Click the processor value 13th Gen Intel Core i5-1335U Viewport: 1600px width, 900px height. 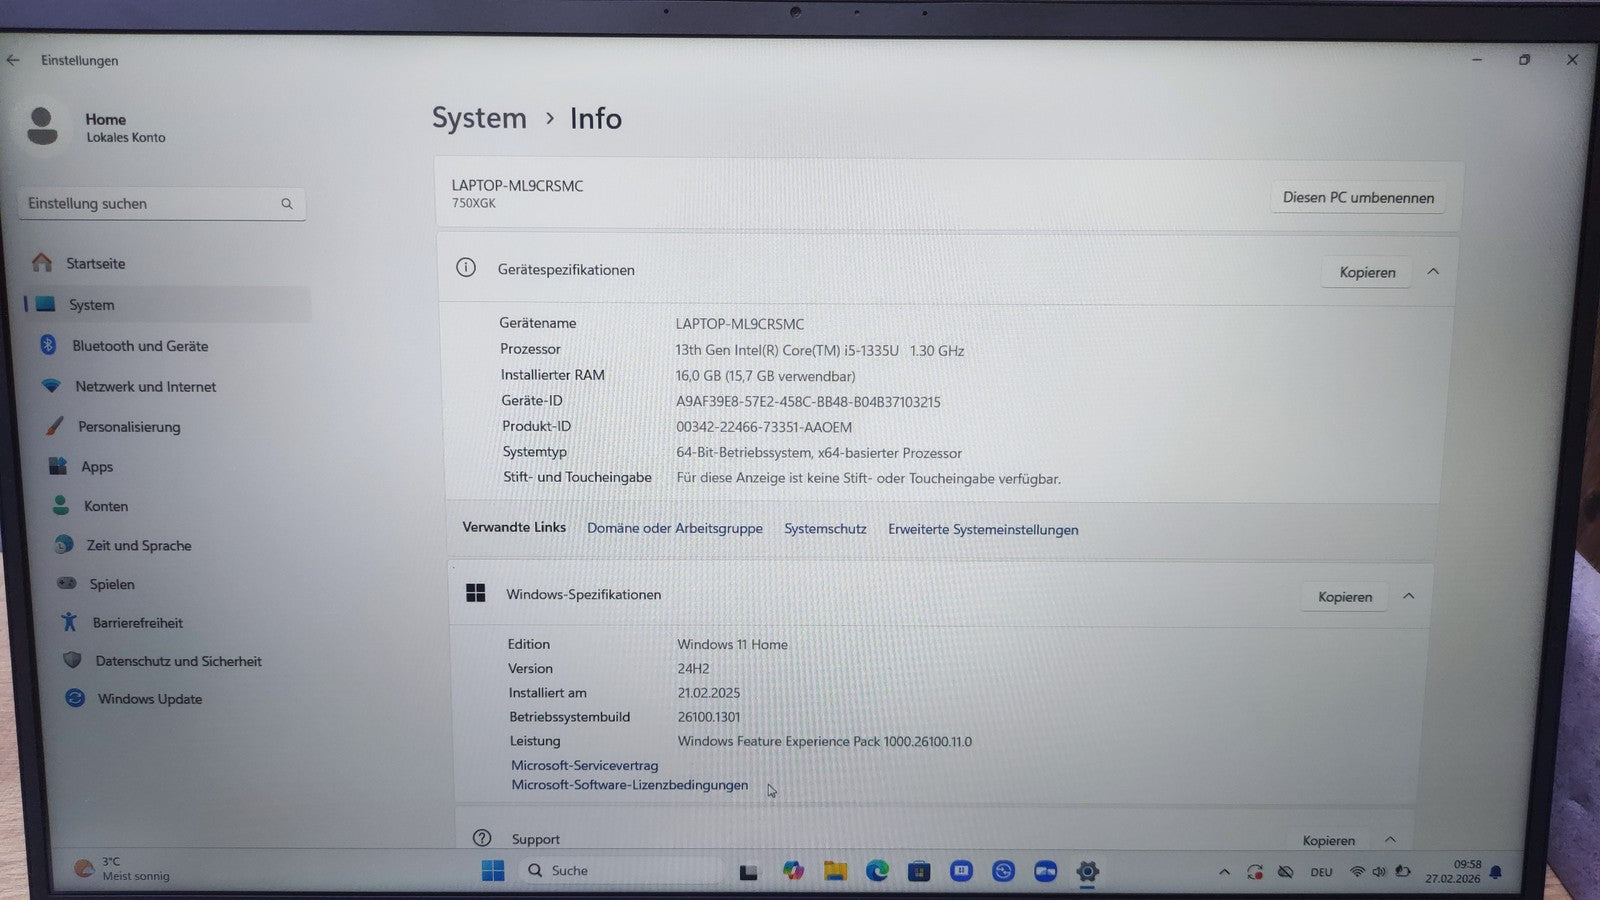[820, 350]
